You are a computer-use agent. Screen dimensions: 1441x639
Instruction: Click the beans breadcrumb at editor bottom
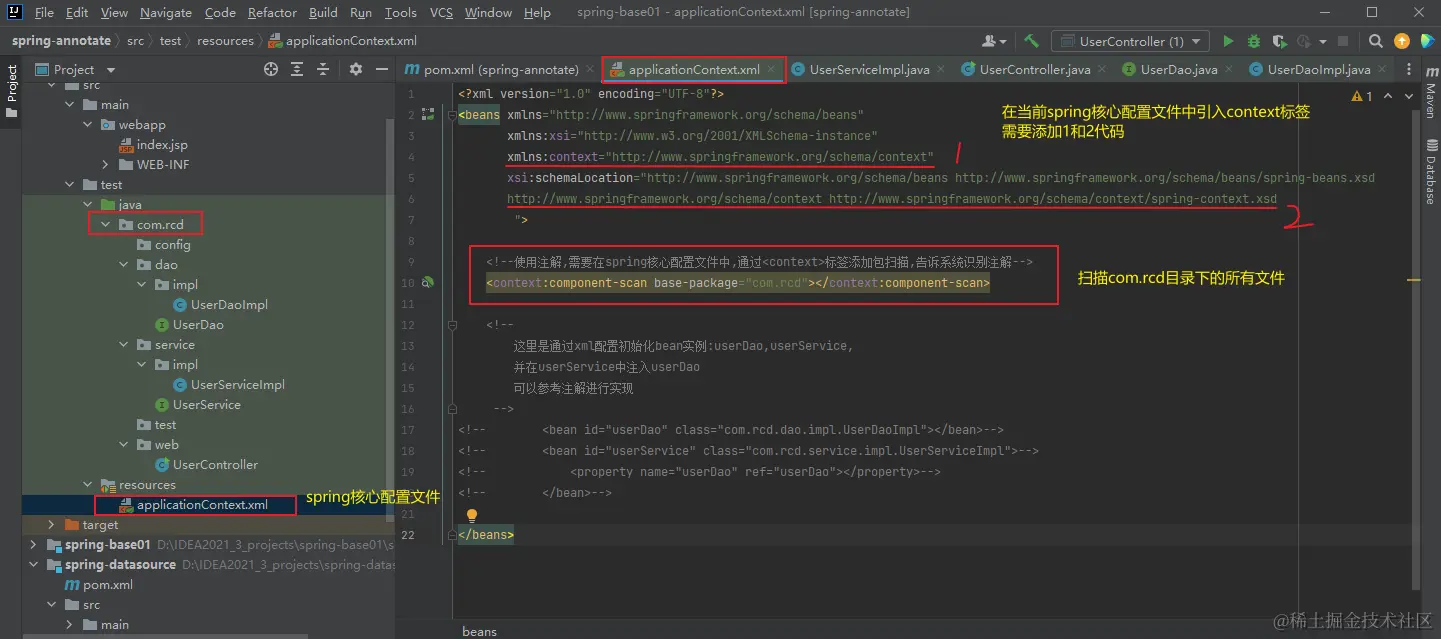click(x=480, y=631)
